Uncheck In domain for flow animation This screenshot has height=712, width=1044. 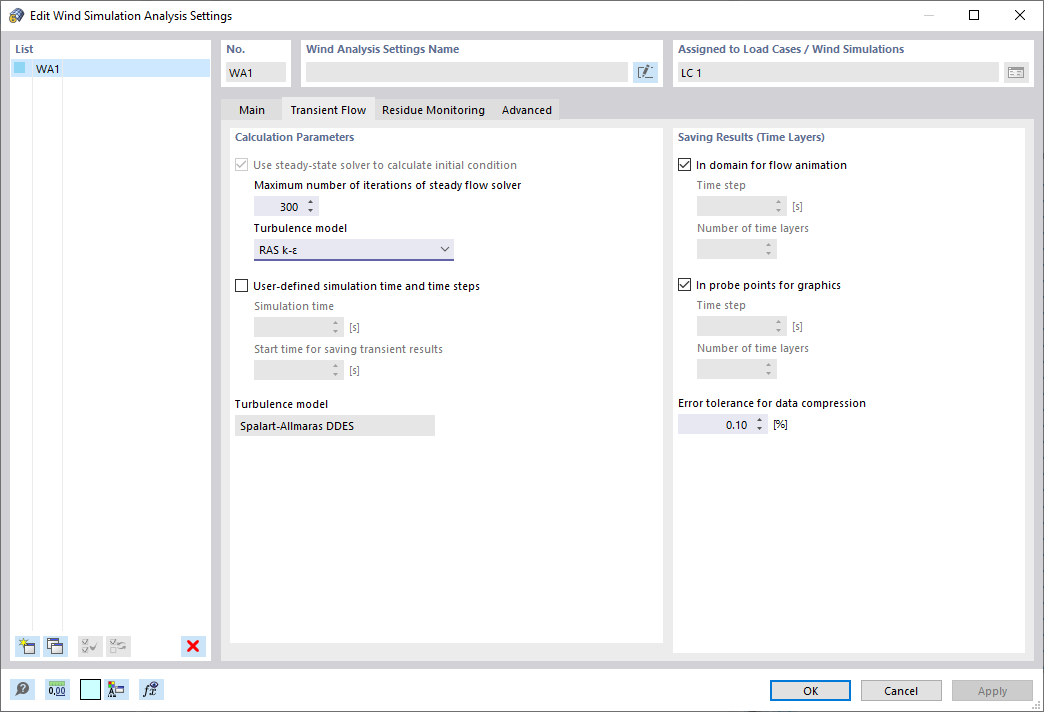click(684, 164)
